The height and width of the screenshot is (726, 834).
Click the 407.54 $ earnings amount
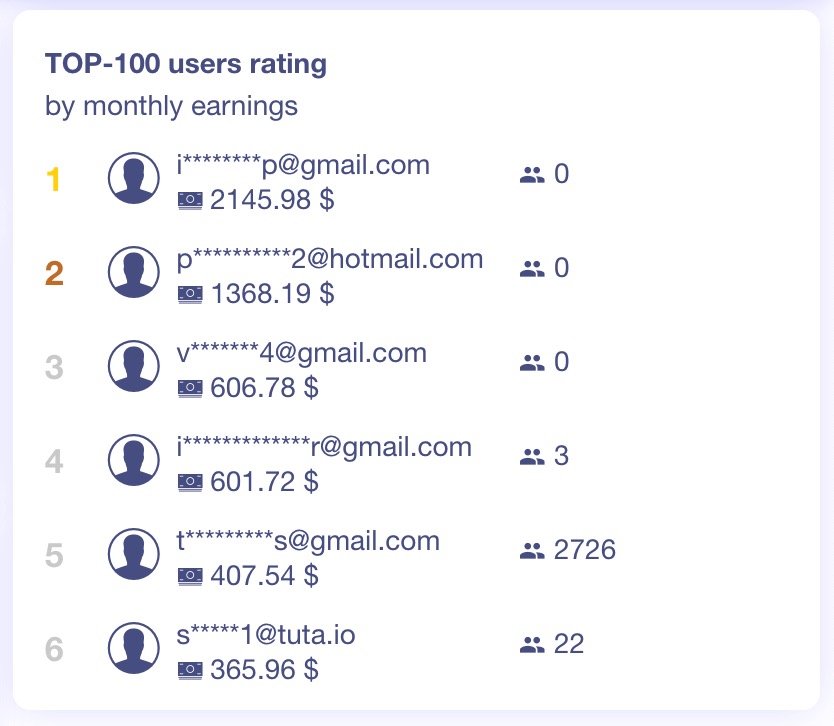(x=264, y=576)
